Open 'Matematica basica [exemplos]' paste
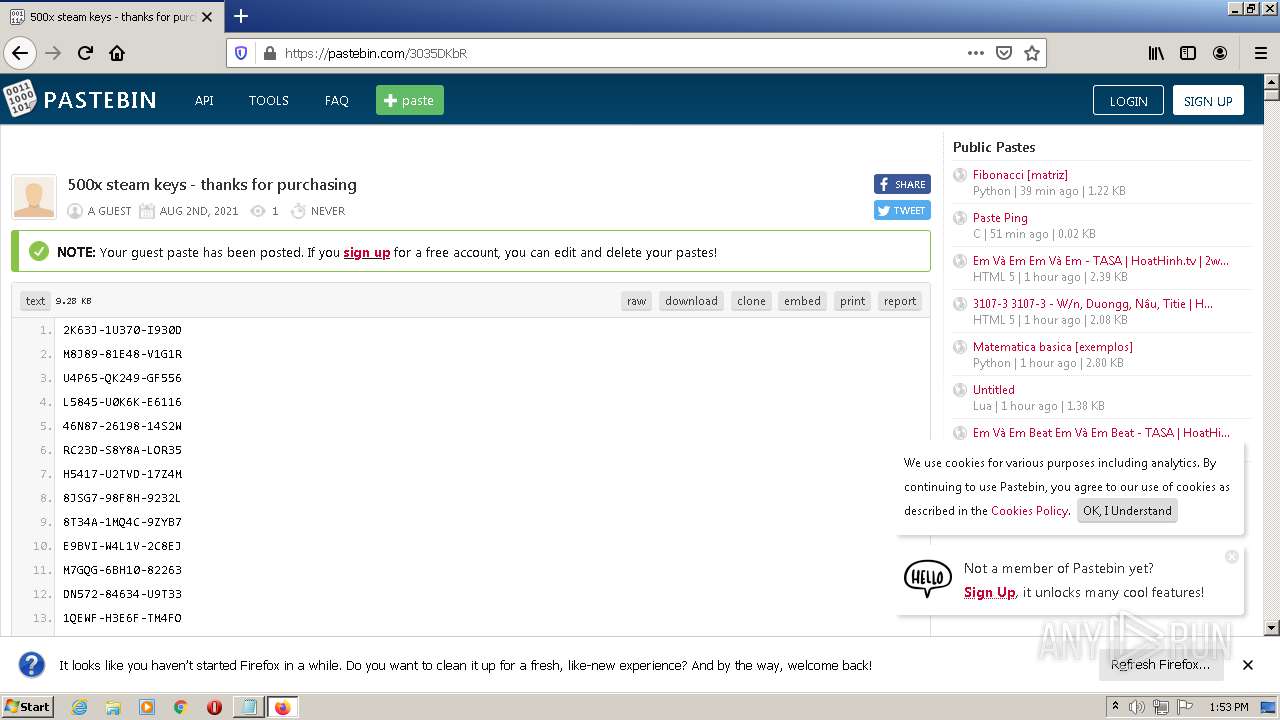Viewport: 1280px width, 720px height. click(x=1053, y=346)
